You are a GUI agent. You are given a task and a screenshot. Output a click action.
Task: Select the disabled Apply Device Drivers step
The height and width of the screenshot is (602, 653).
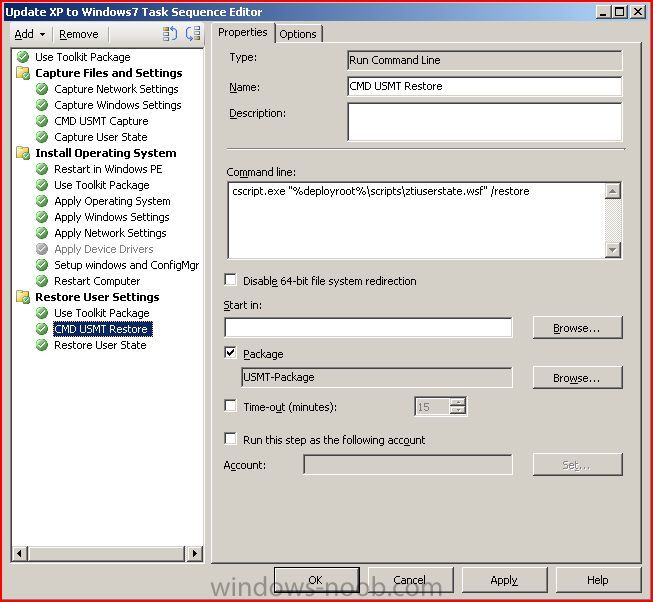coord(104,249)
